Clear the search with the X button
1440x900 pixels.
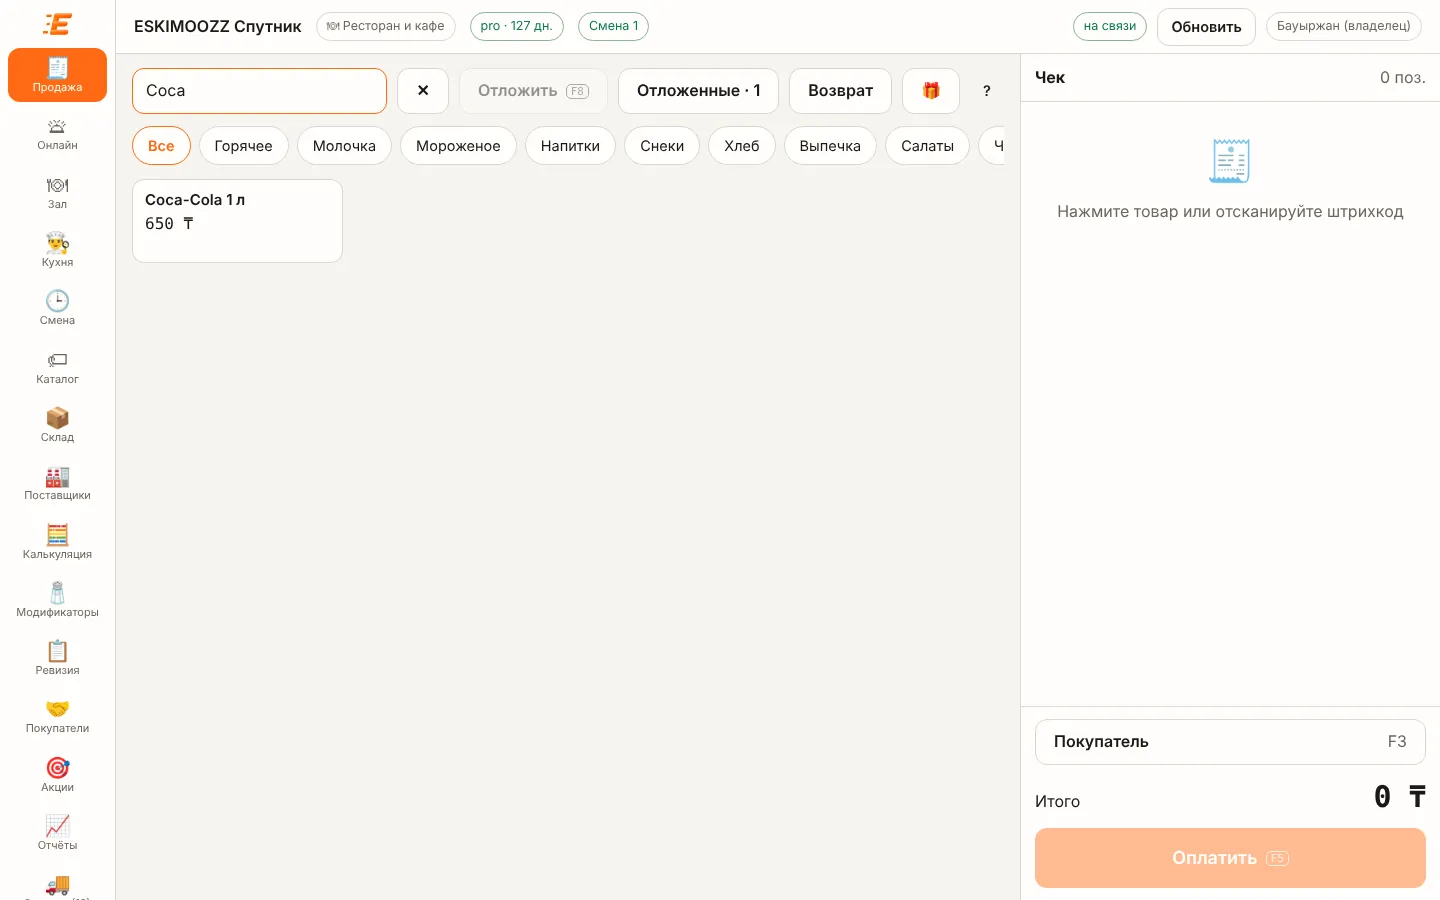[423, 91]
